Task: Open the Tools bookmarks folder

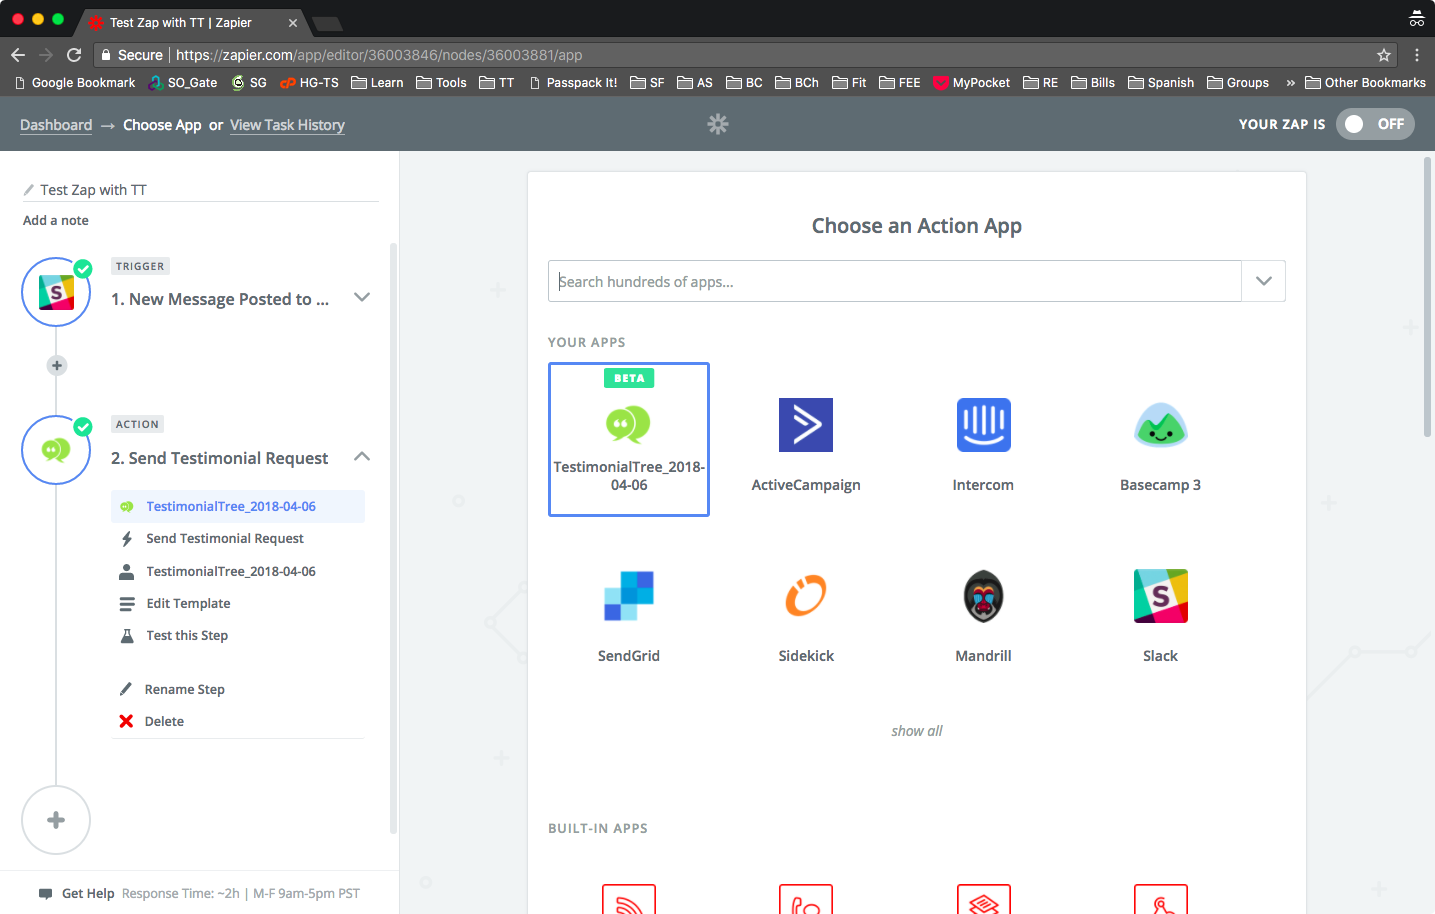Action: point(442,83)
